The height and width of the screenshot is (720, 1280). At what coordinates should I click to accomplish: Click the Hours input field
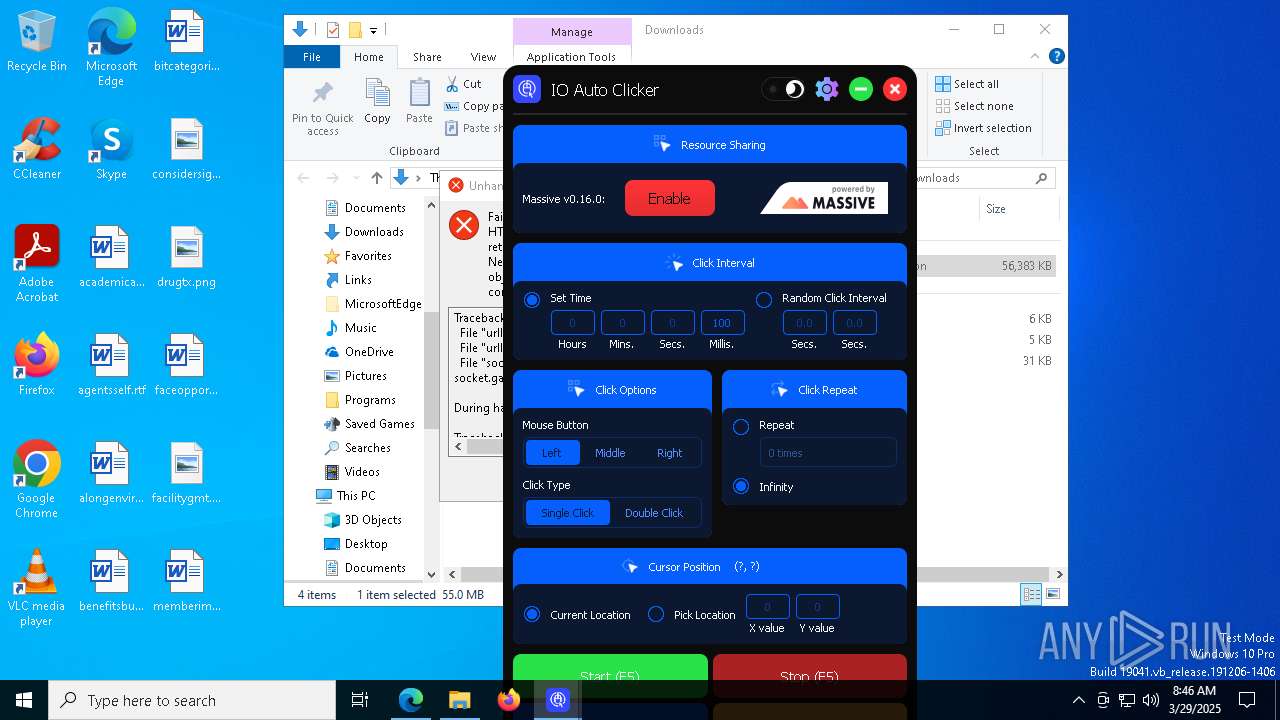tap(573, 323)
